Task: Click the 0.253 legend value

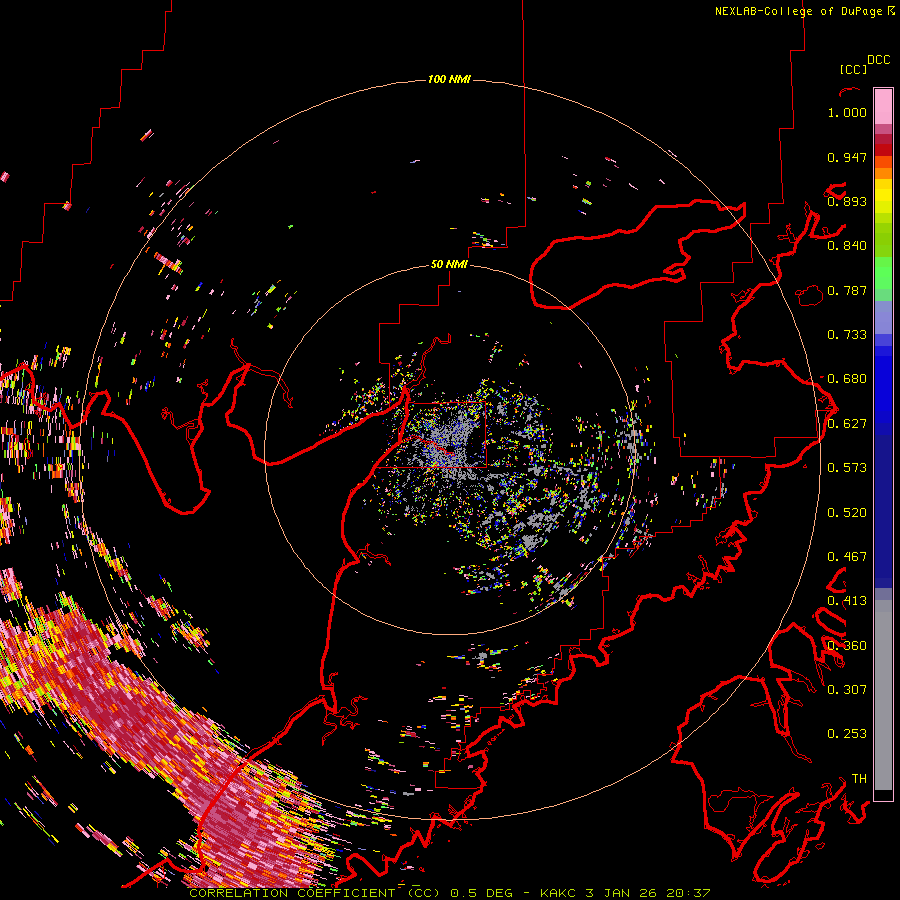Action: (x=847, y=734)
